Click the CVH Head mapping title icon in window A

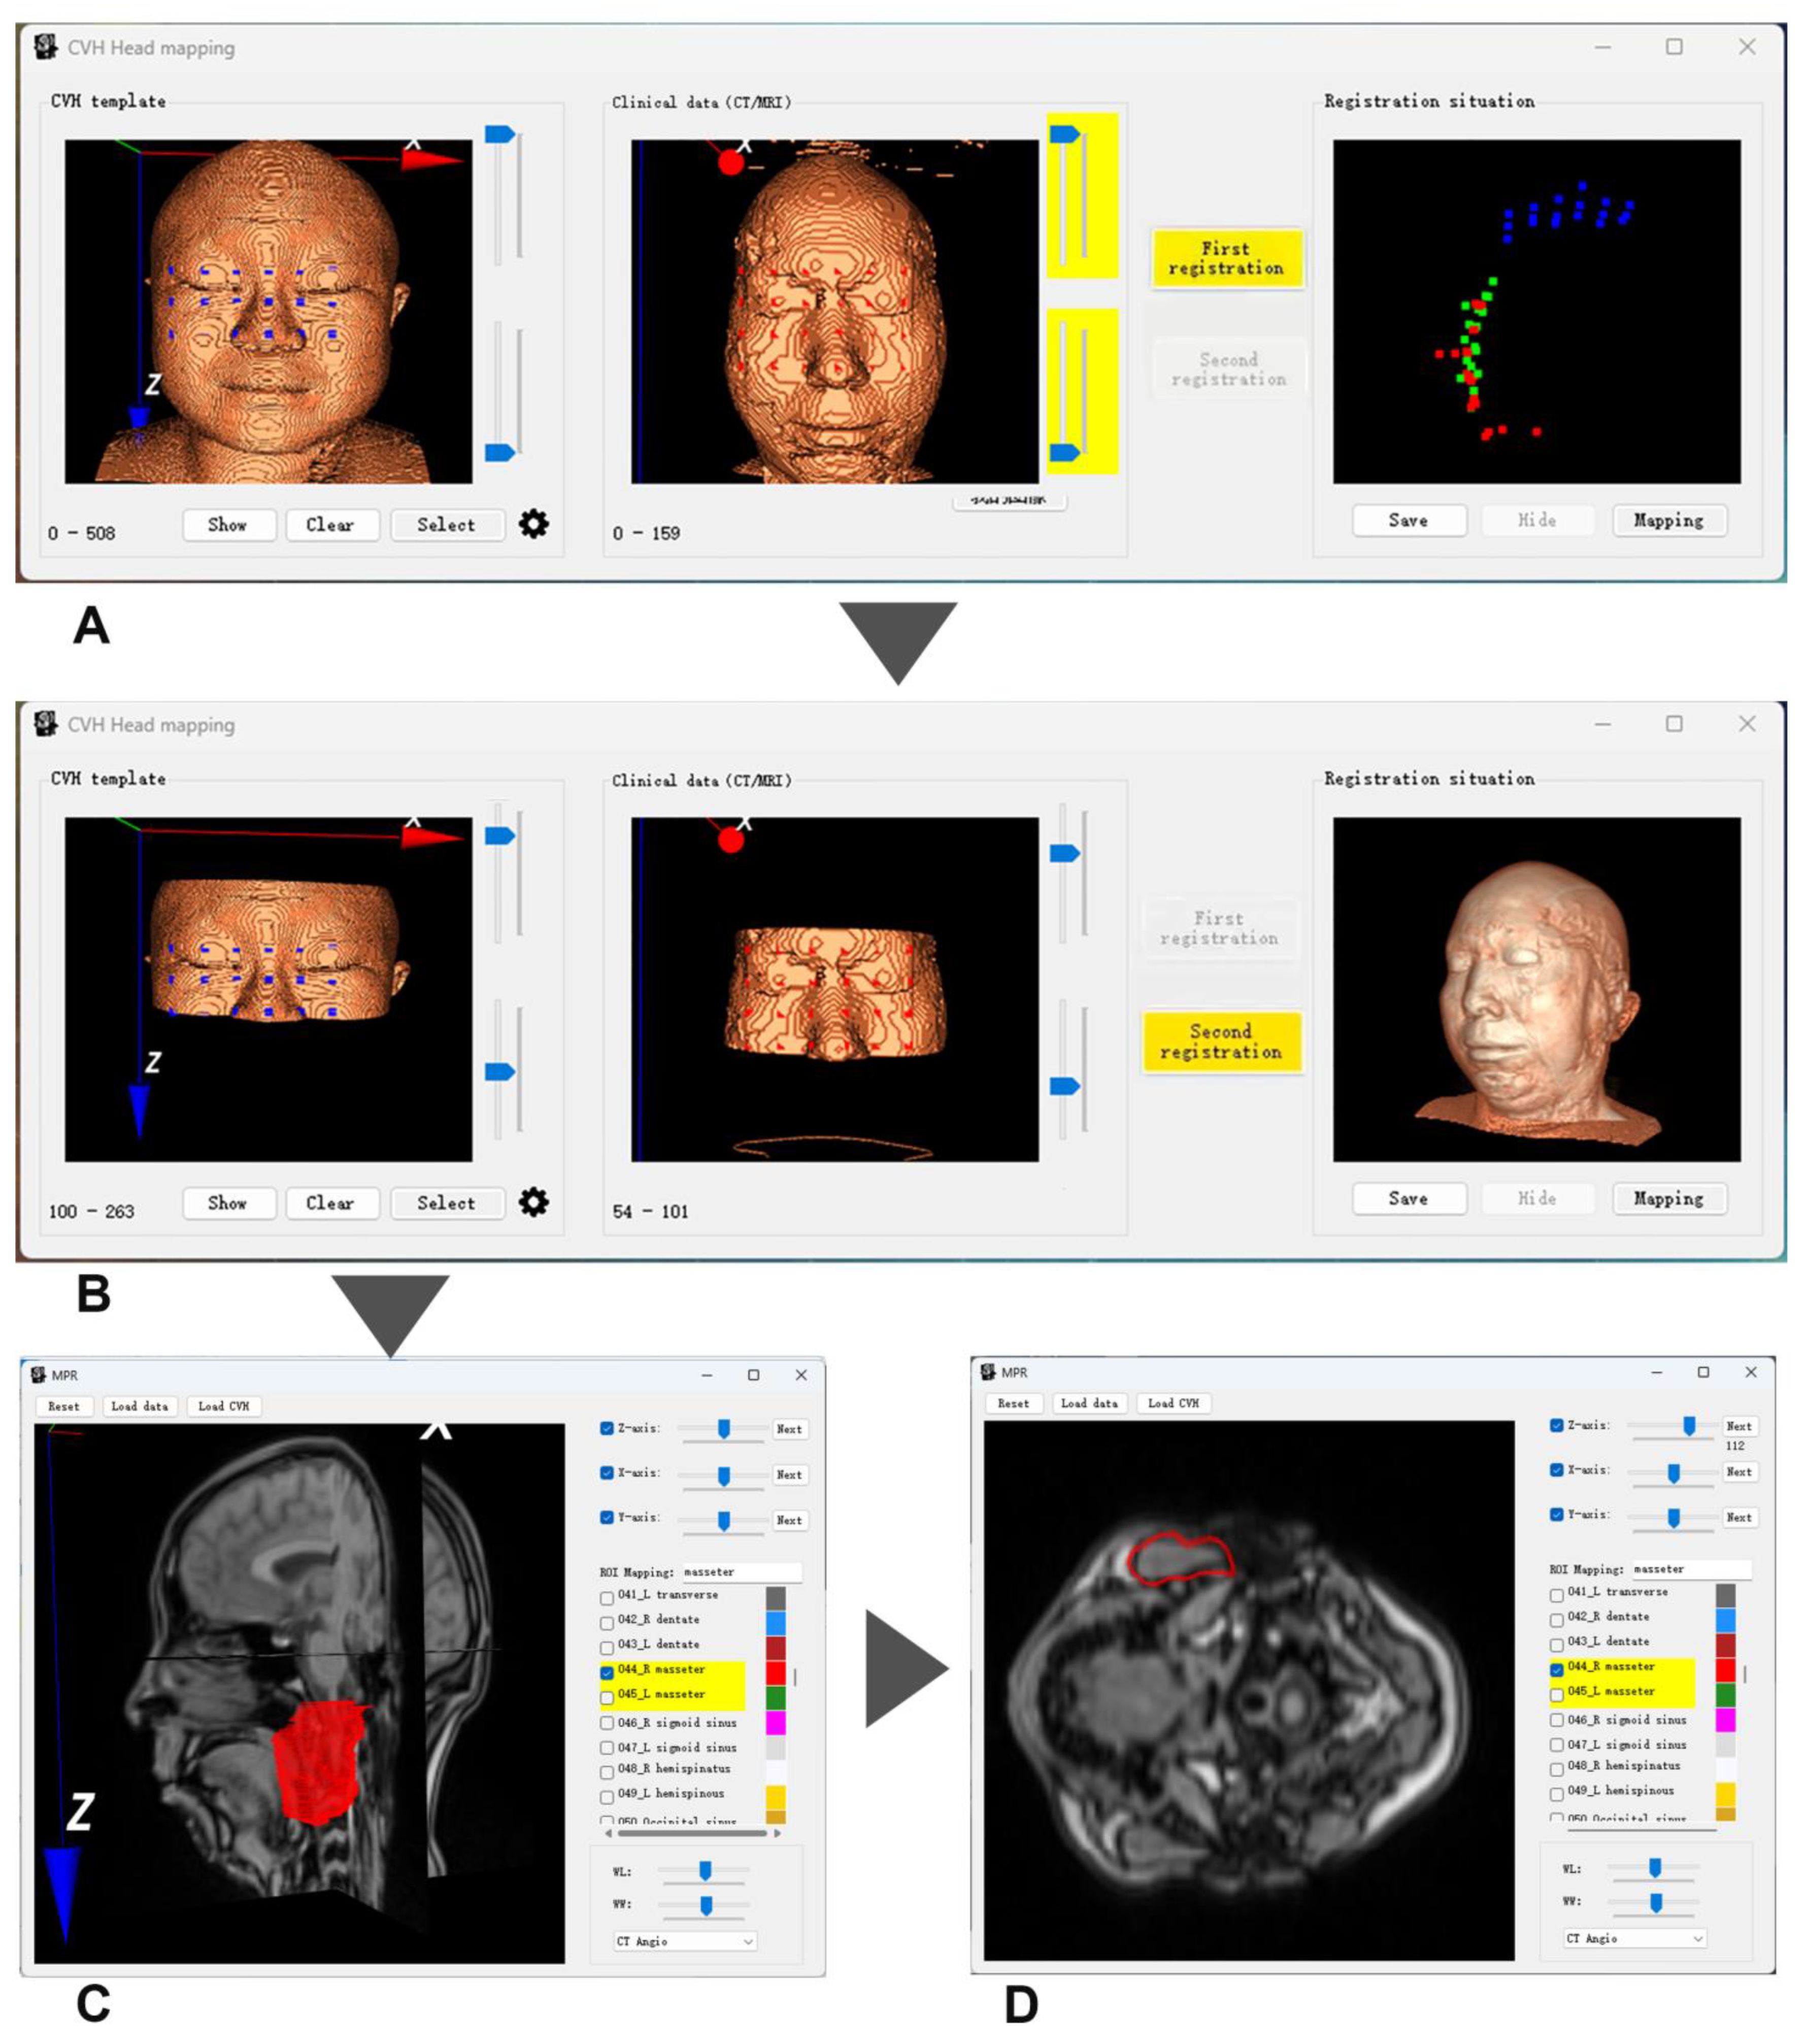point(45,47)
